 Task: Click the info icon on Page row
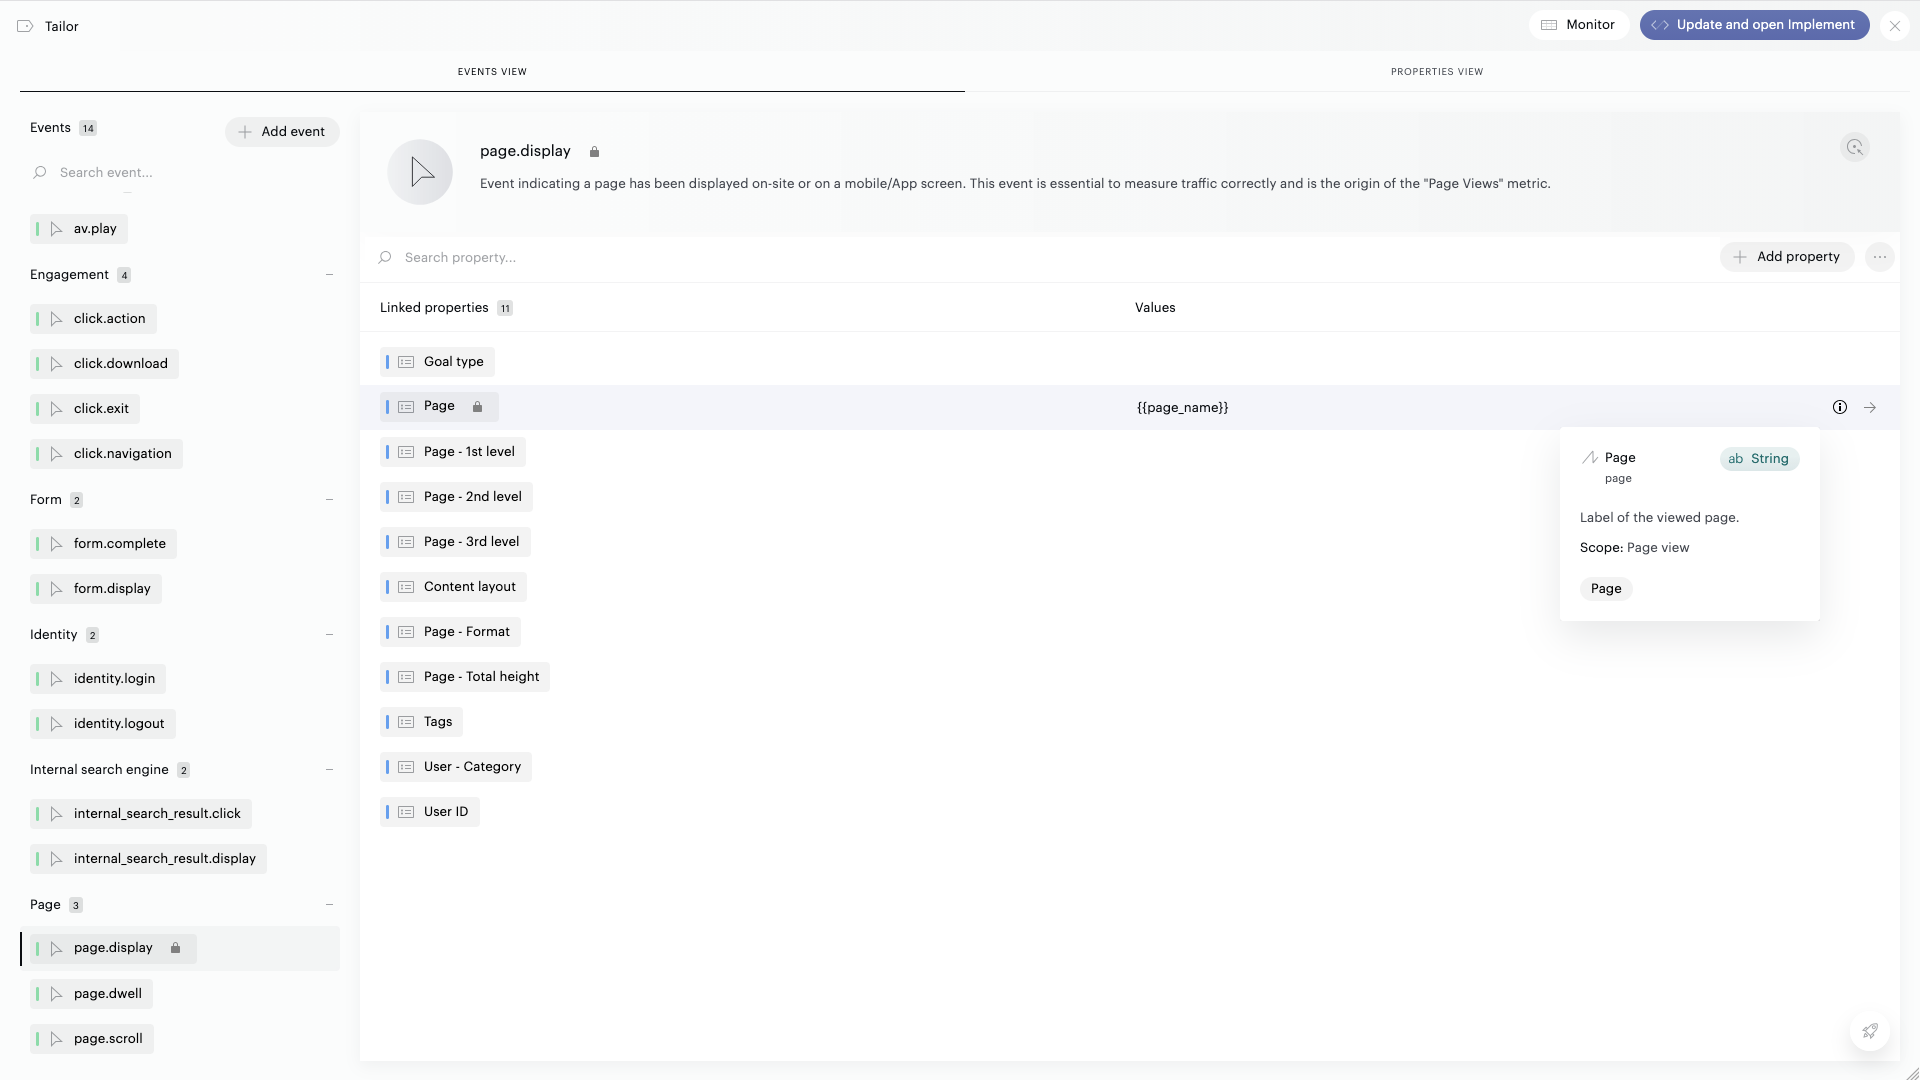pyautogui.click(x=1839, y=407)
